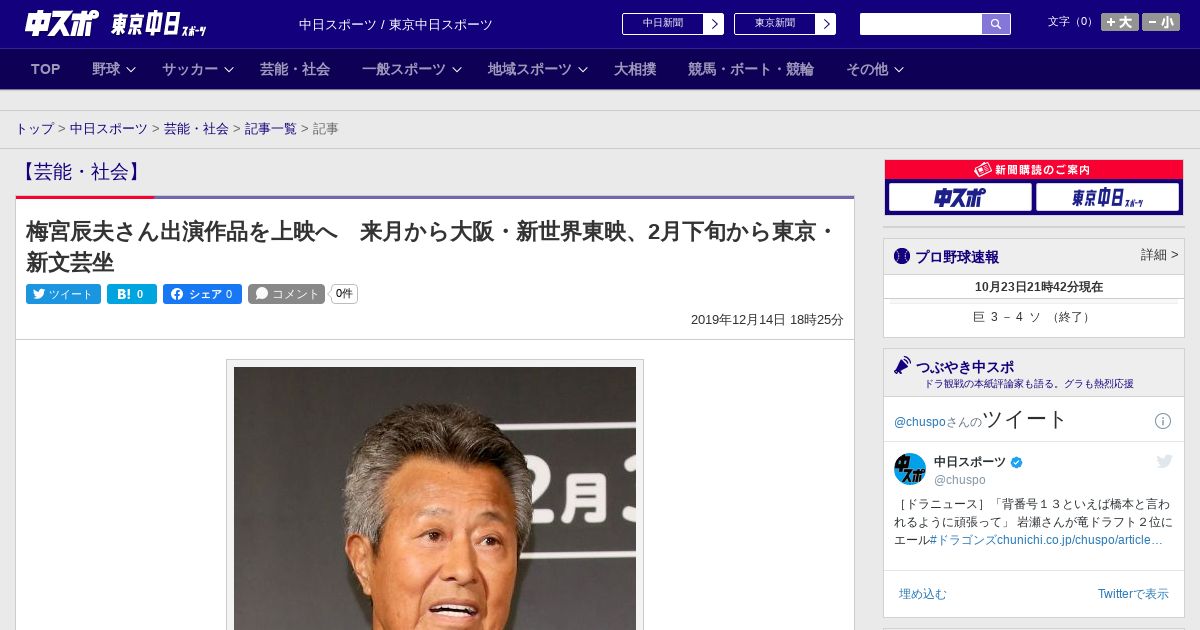Screen dimensions: 1200x630
Task: Click the 東京中日スポーツ logo in header
Action: 159,24
